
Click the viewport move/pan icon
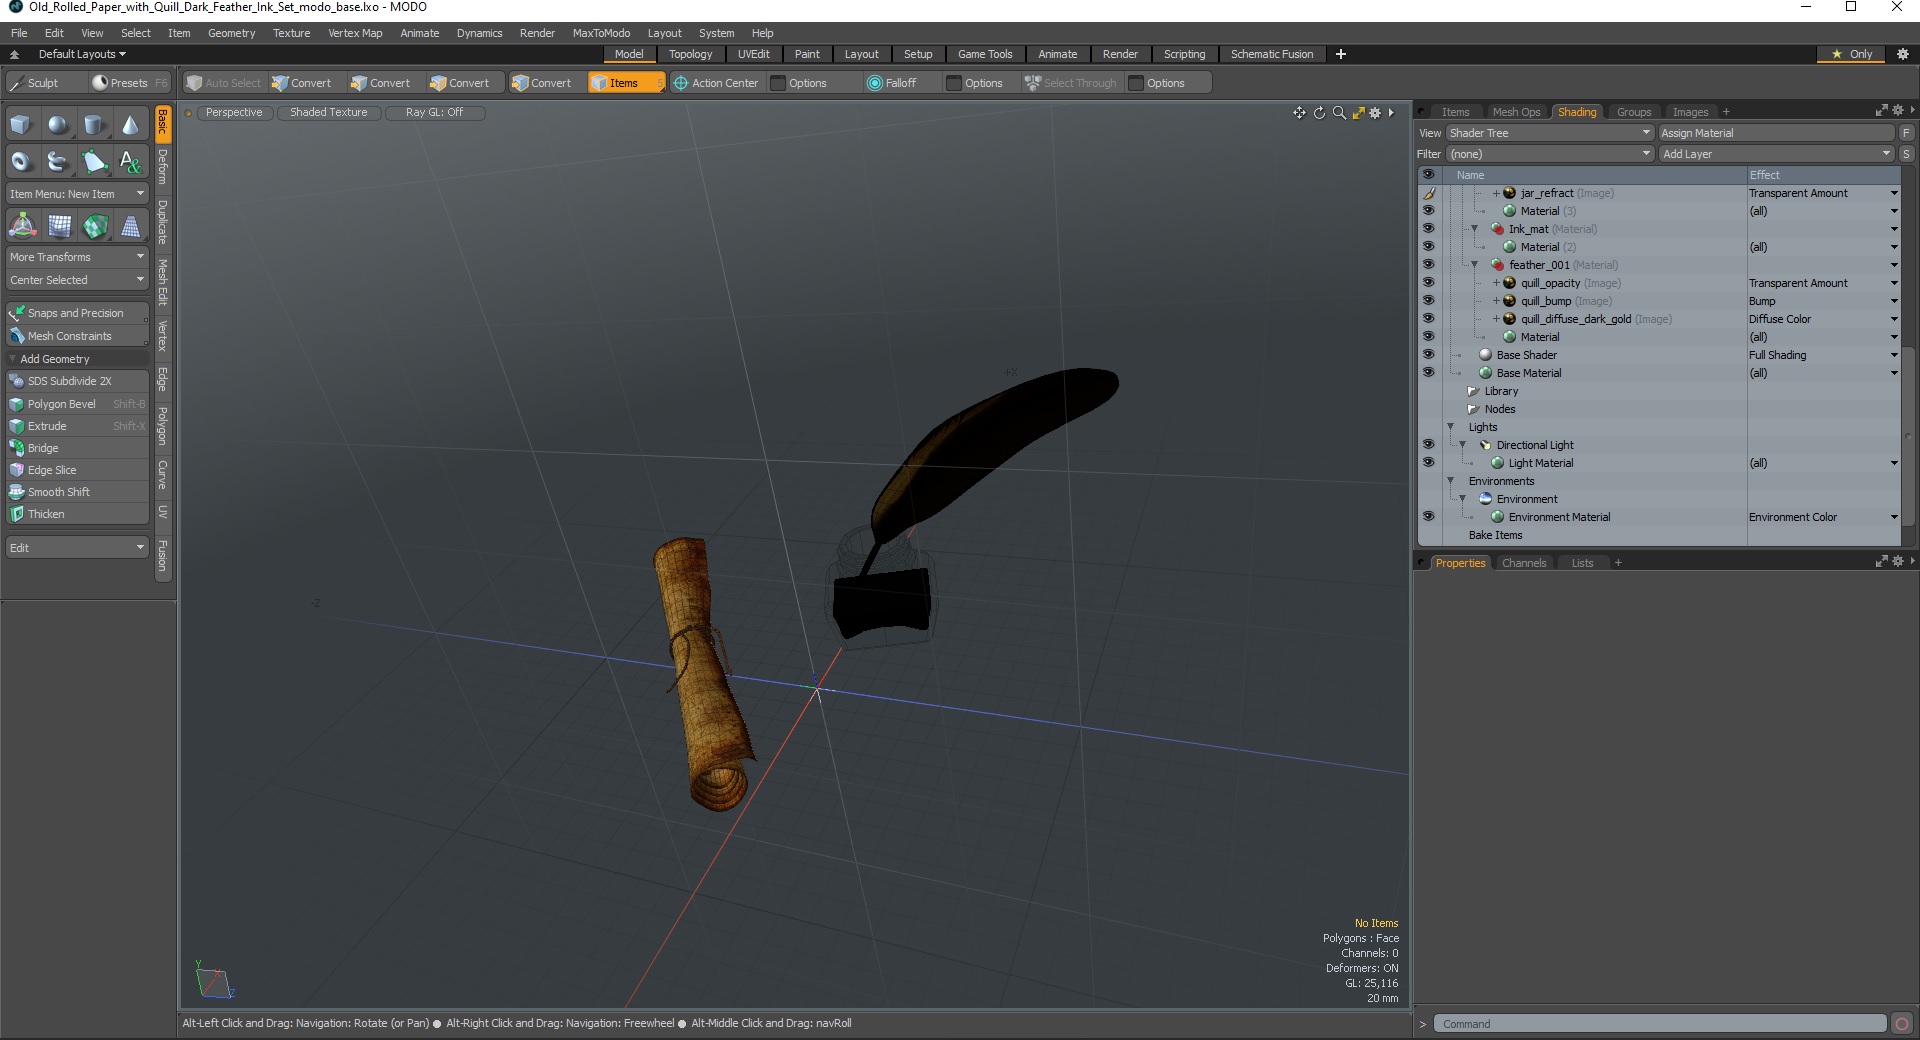1299,113
